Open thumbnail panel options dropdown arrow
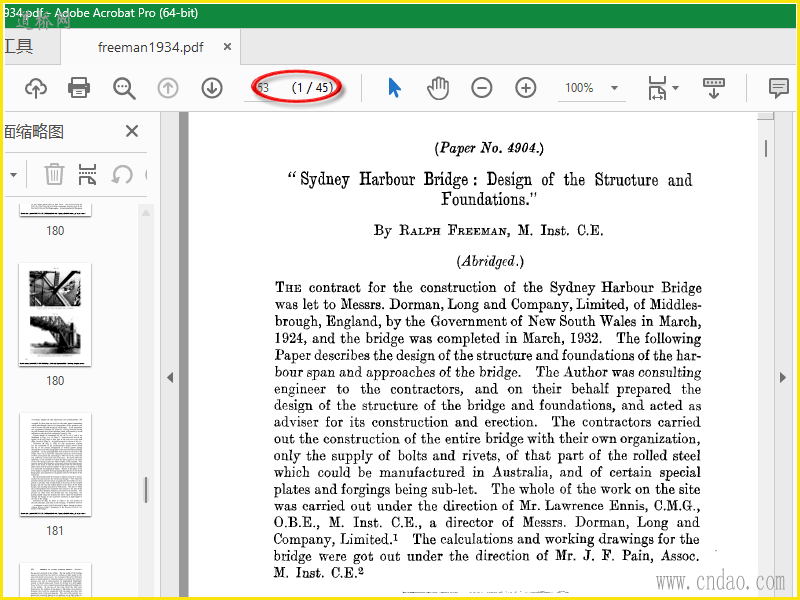 coord(14,175)
